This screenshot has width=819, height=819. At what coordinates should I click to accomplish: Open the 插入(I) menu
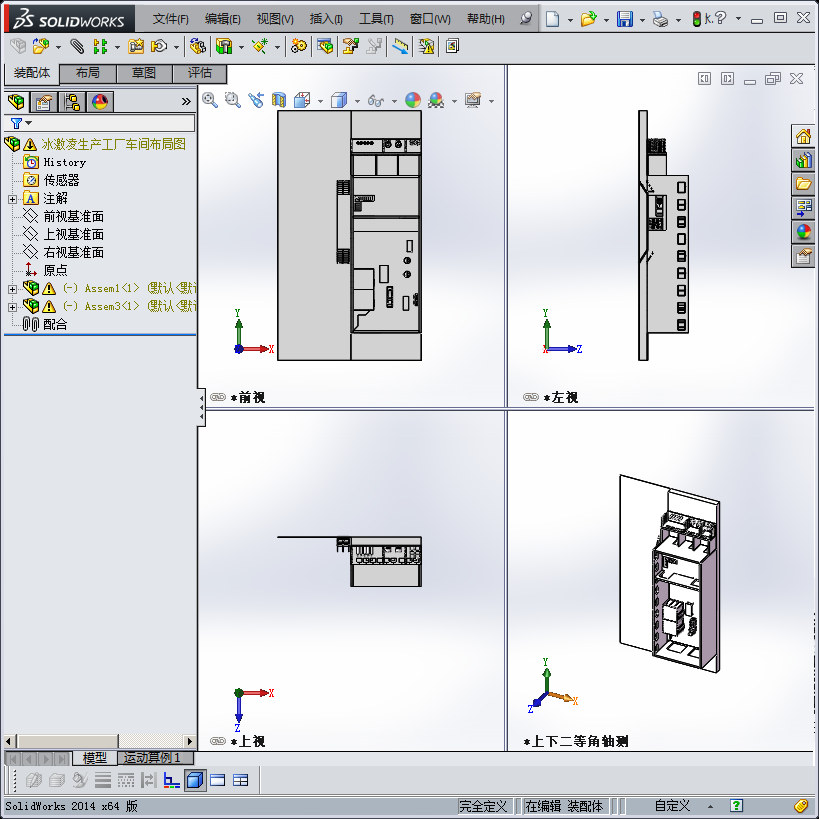pos(326,19)
